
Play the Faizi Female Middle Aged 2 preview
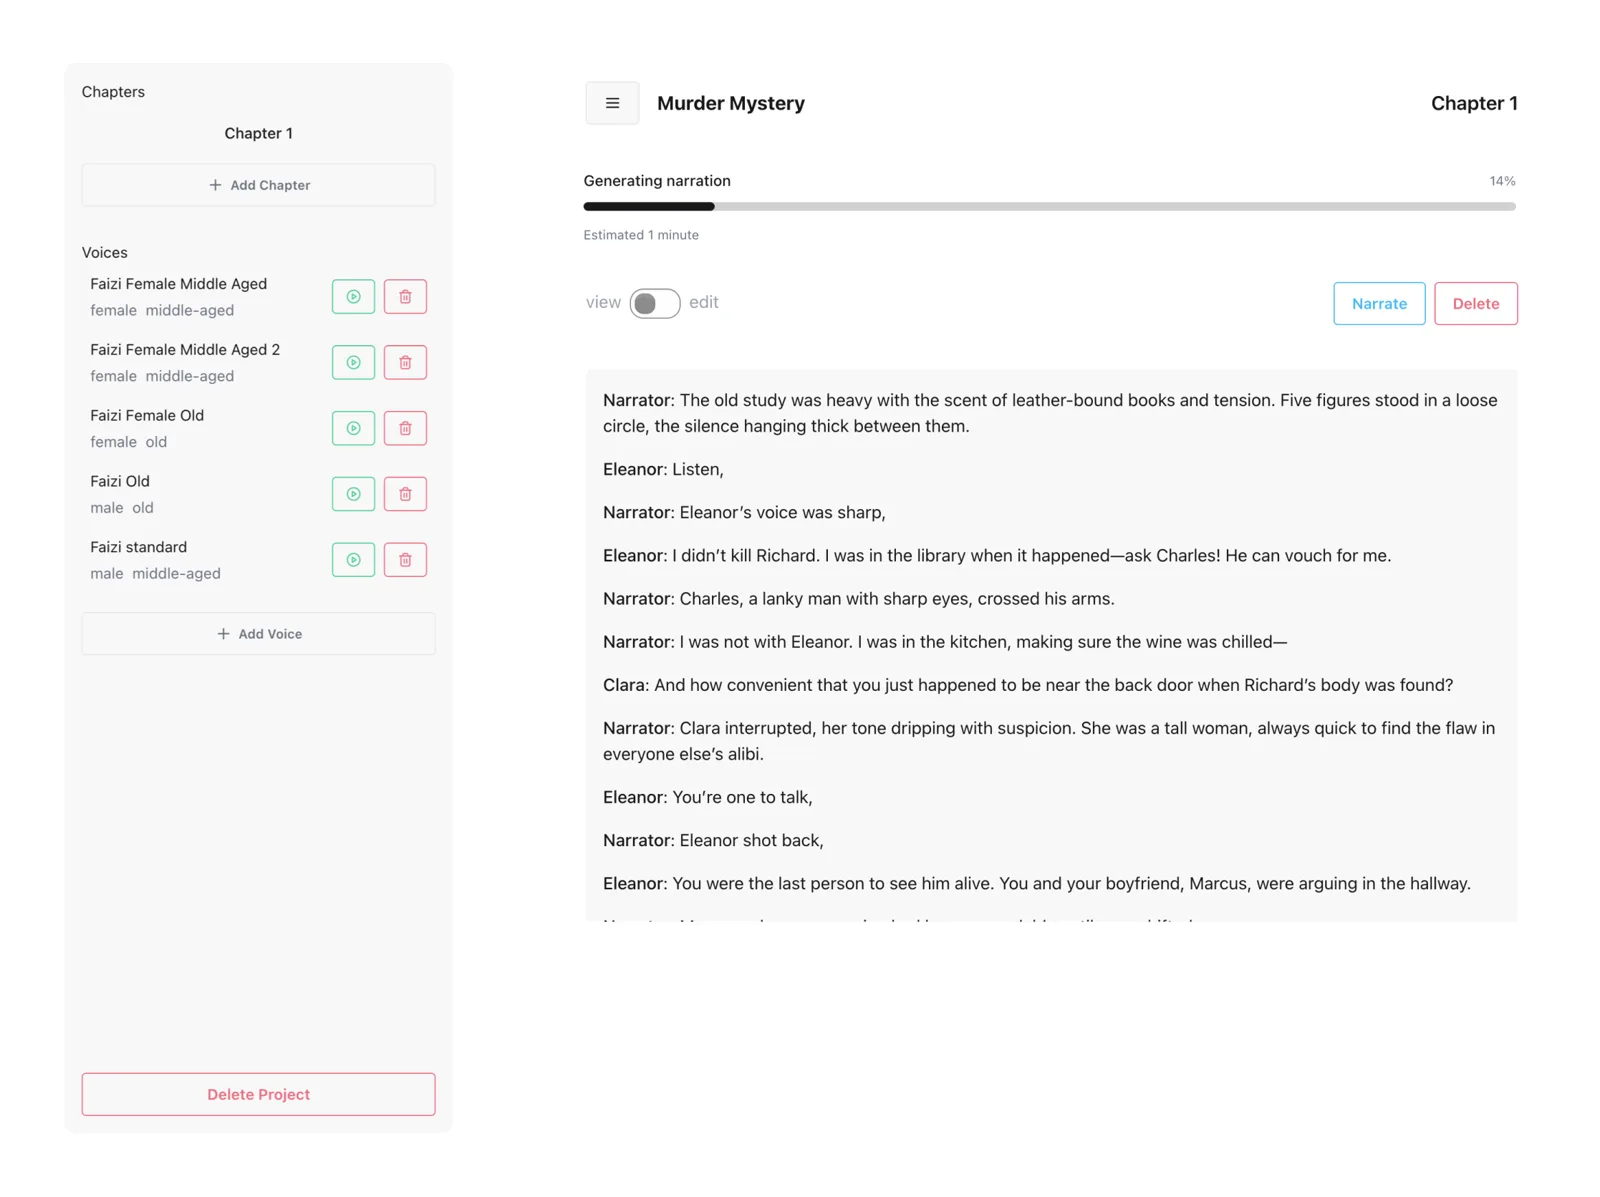click(353, 362)
